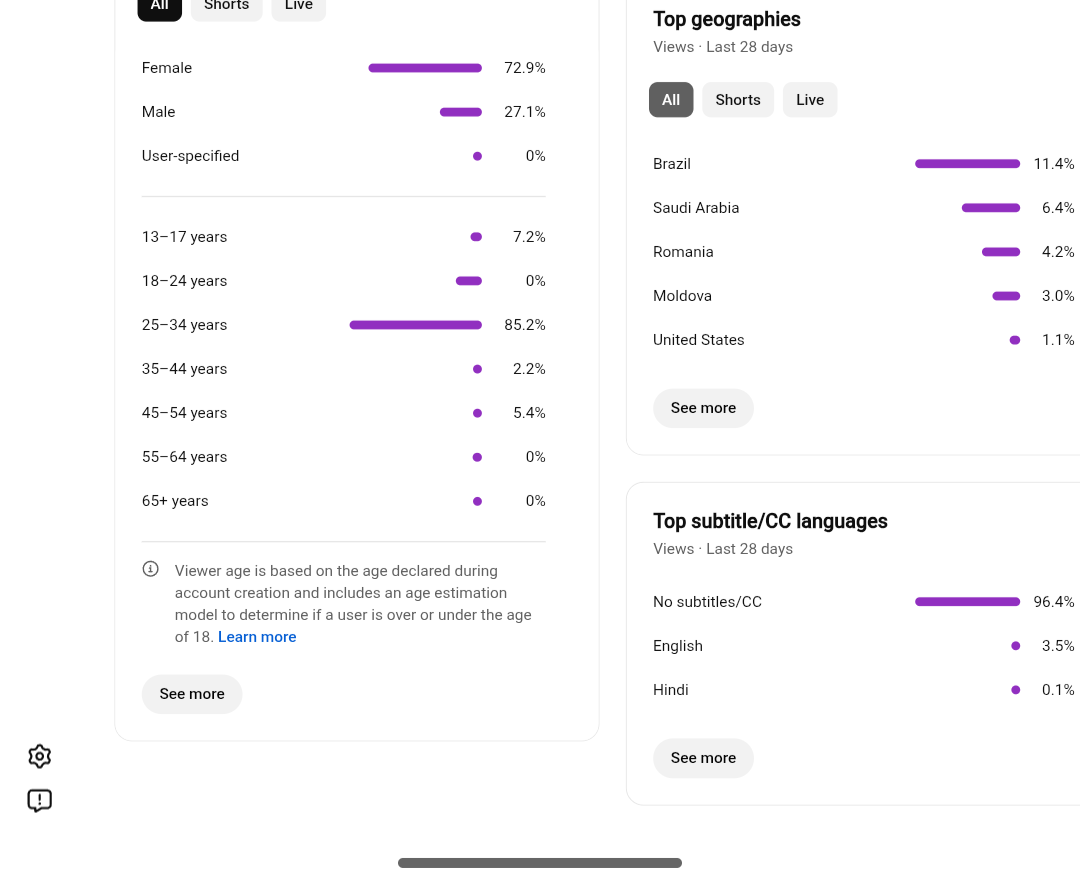Click See more under subtitle/CC languages

[x=703, y=758]
